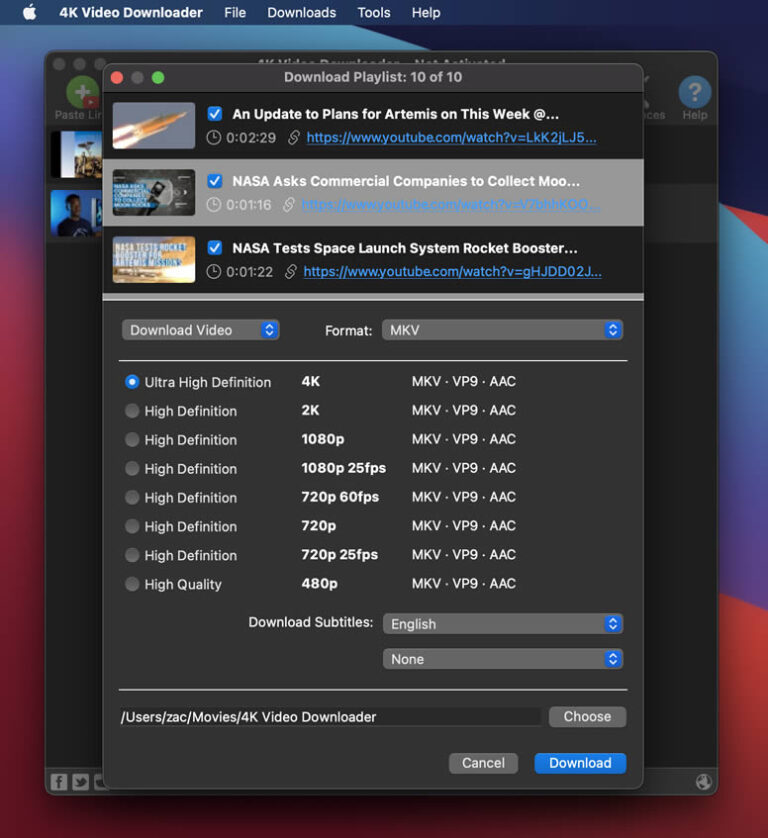This screenshot has width=768, height=838.
Task: Open the Apple menu
Action: (29, 13)
